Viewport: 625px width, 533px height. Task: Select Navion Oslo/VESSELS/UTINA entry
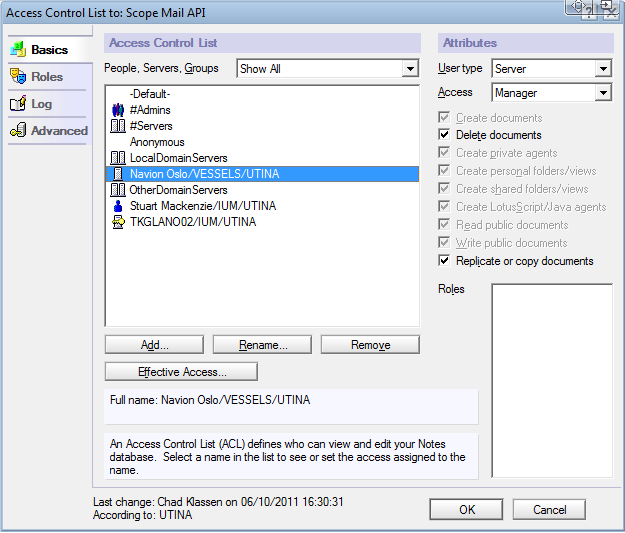tap(262, 174)
